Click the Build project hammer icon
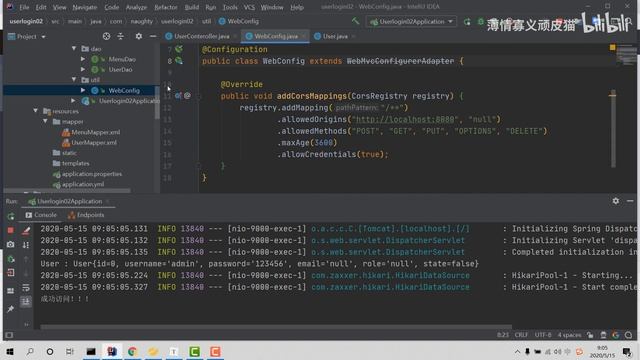This screenshot has height=360, width=640. [356, 21]
